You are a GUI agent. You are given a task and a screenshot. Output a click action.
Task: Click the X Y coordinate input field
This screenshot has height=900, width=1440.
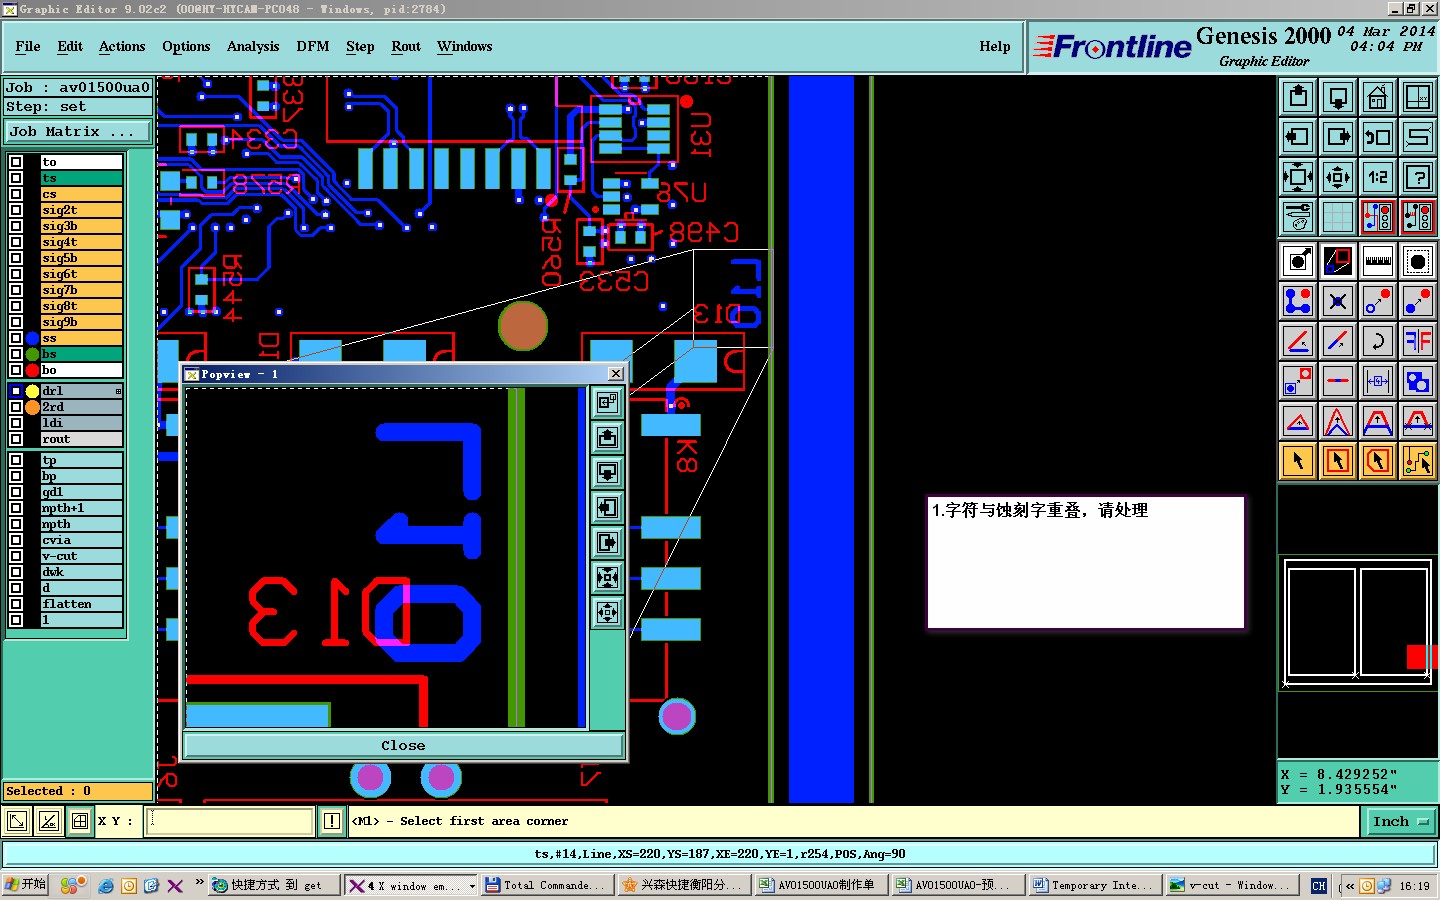(231, 821)
